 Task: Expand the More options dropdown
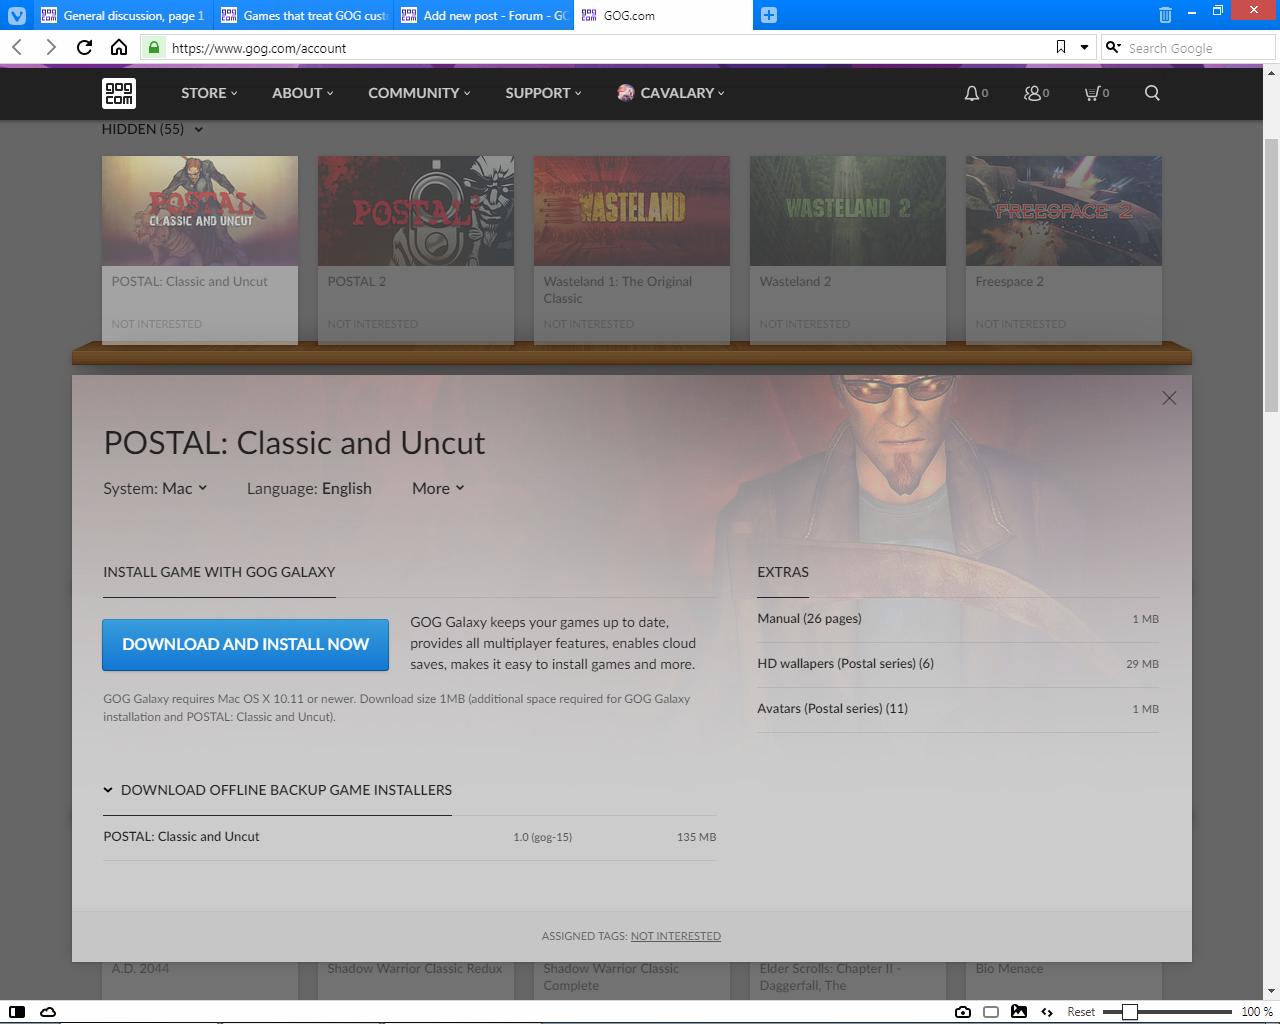[x=438, y=488]
